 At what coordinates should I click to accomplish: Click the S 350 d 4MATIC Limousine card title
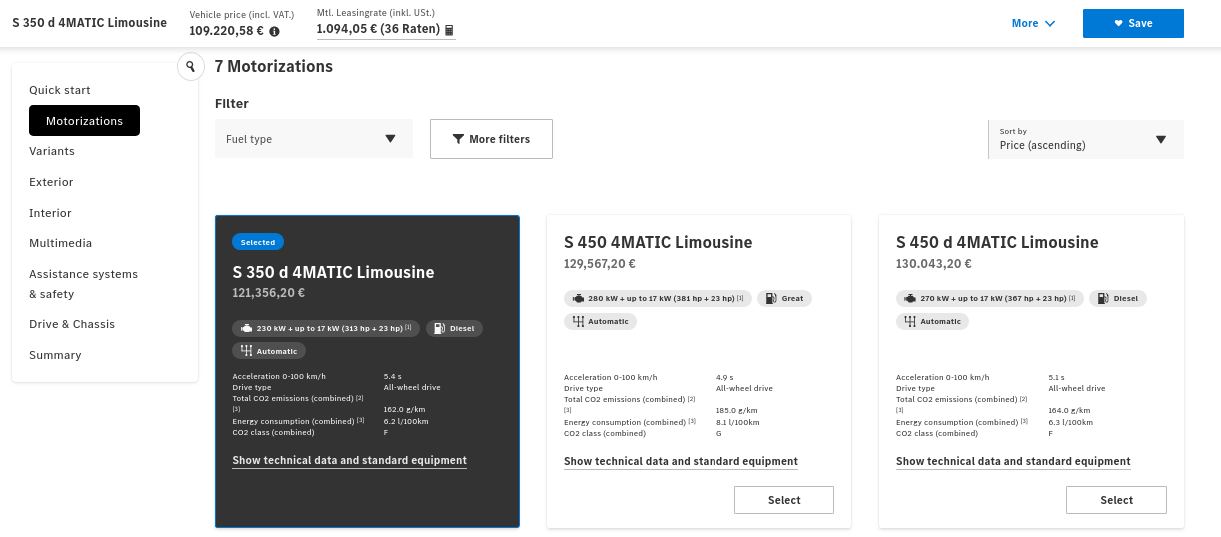point(333,272)
